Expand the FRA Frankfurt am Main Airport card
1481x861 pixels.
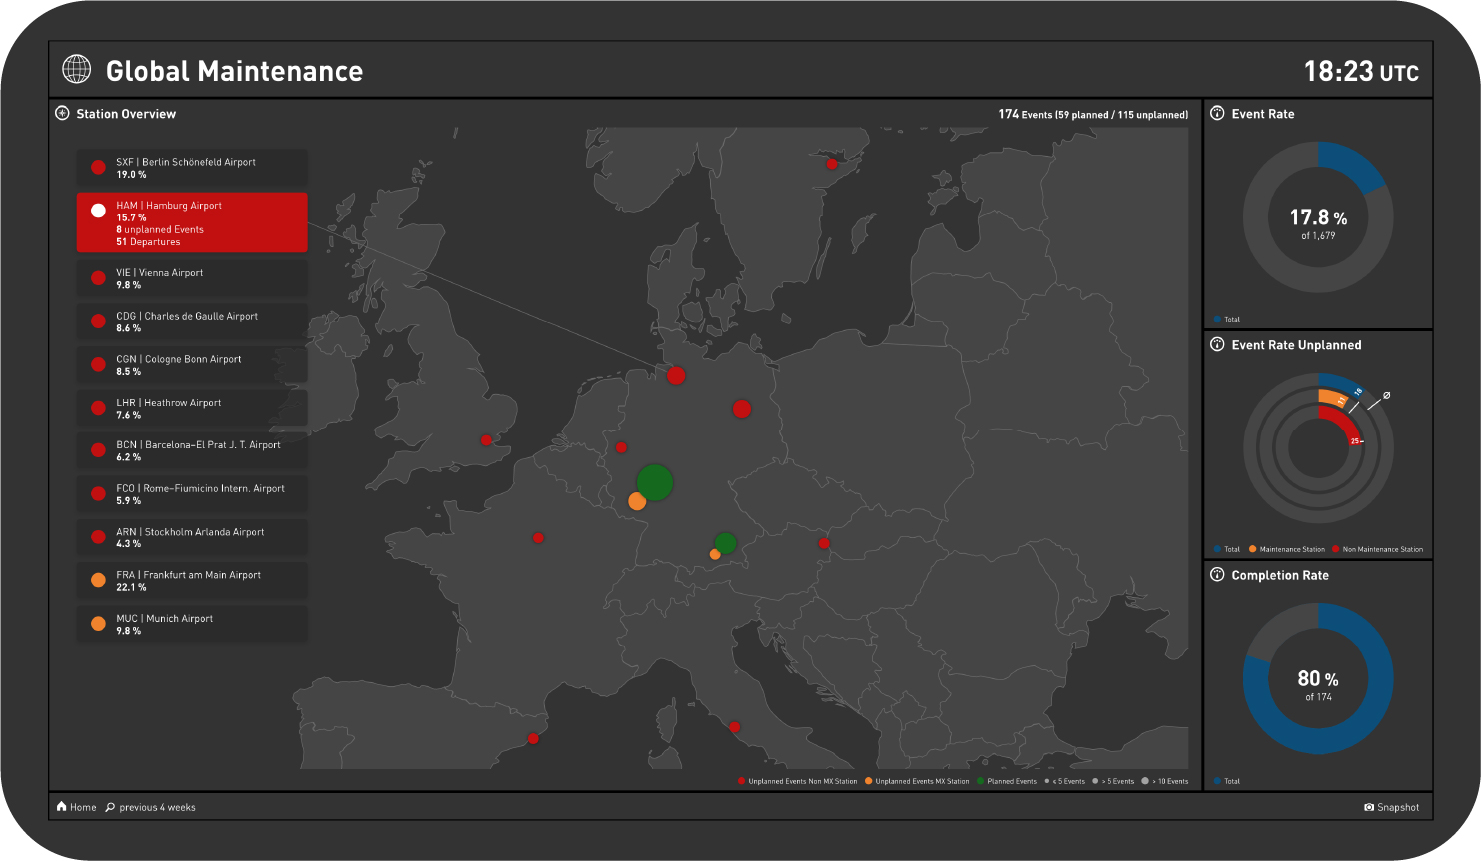click(192, 581)
